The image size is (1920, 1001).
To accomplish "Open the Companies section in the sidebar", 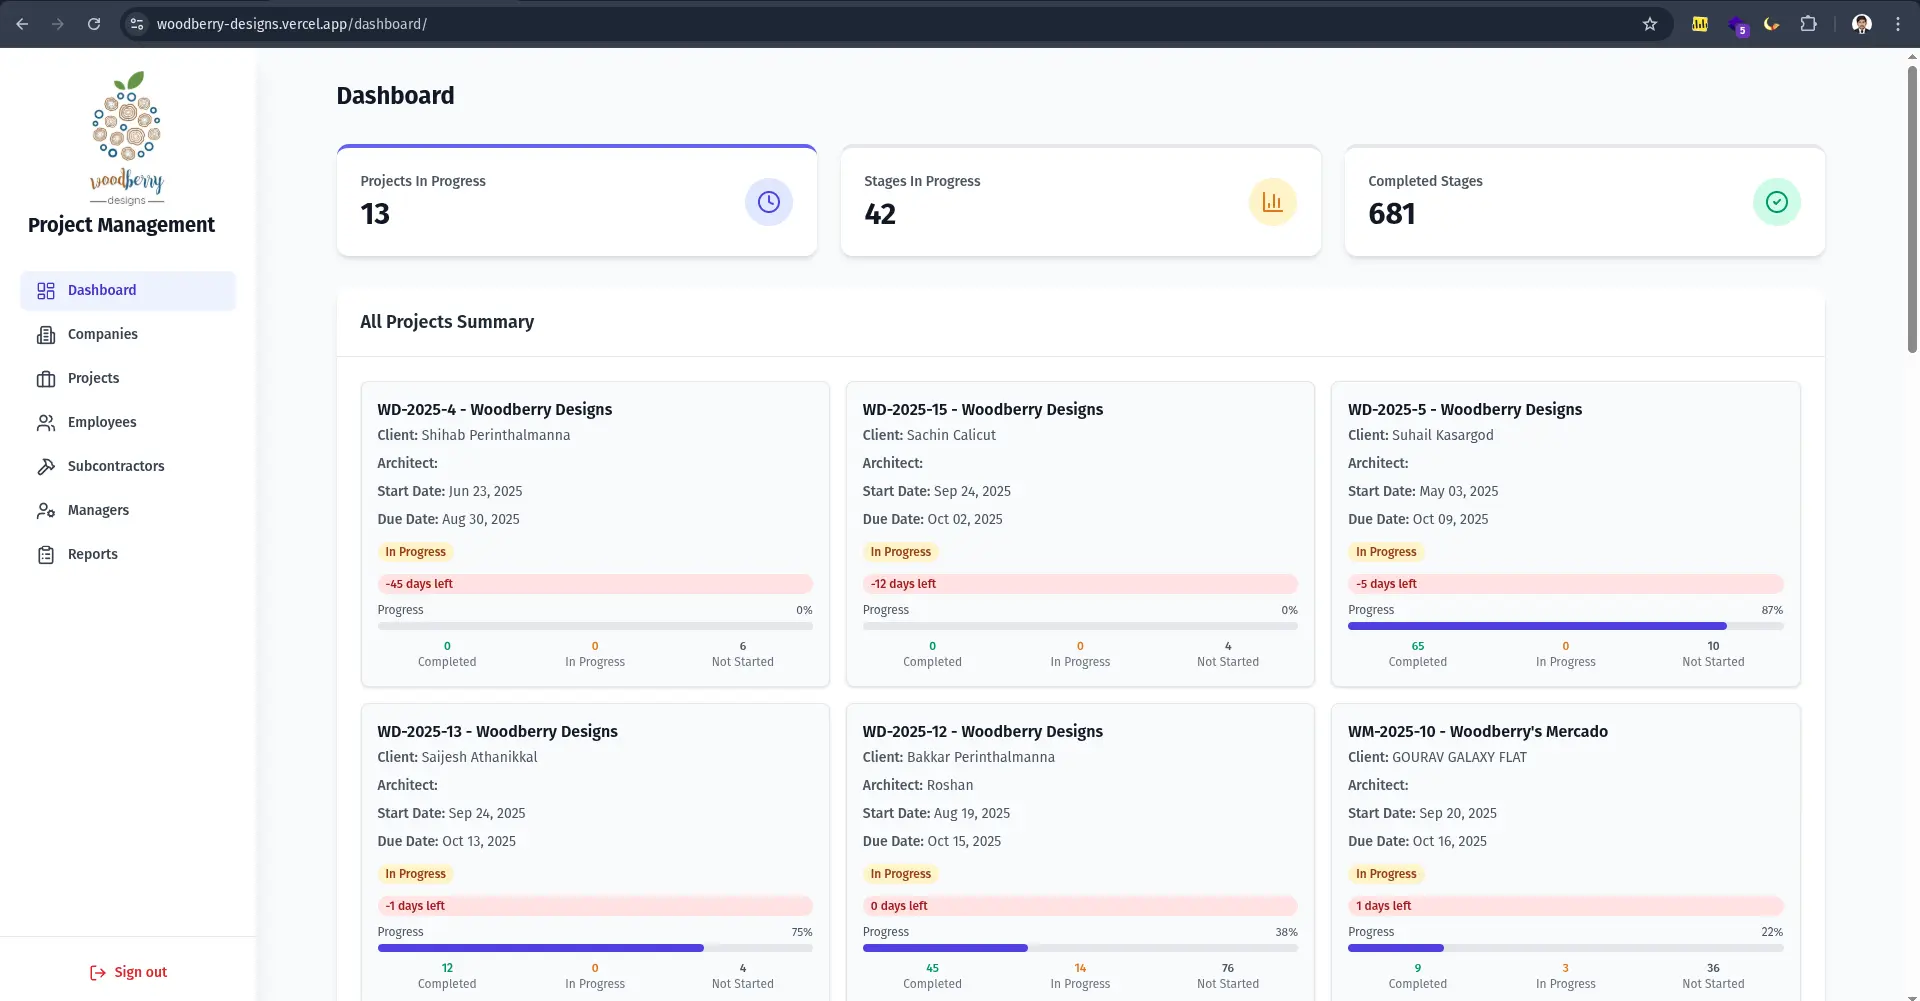I will point(104,334).
